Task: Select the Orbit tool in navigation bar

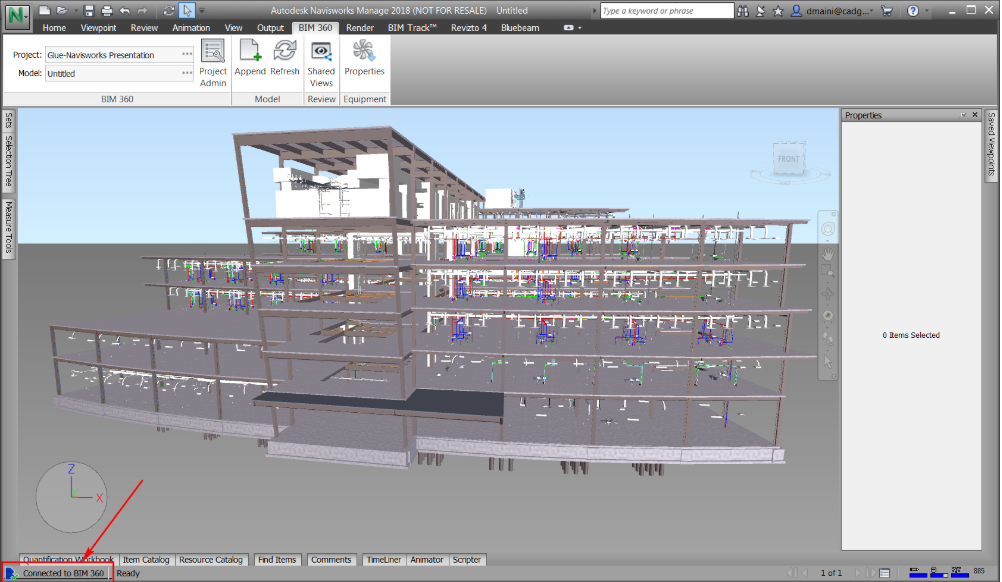Action: (x=828, y=294)
